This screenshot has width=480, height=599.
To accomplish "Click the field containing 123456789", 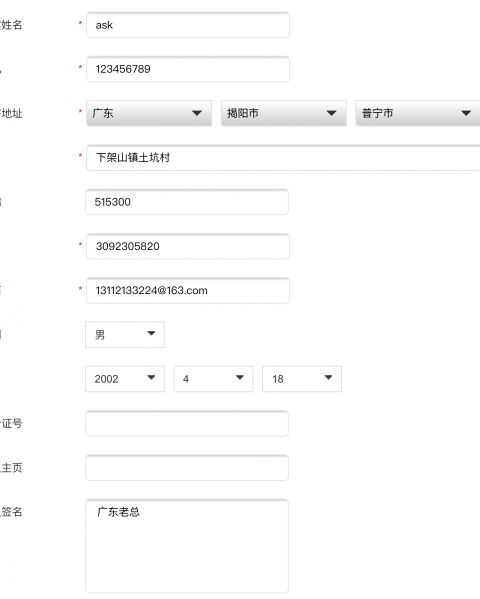I will pos(188,69).
